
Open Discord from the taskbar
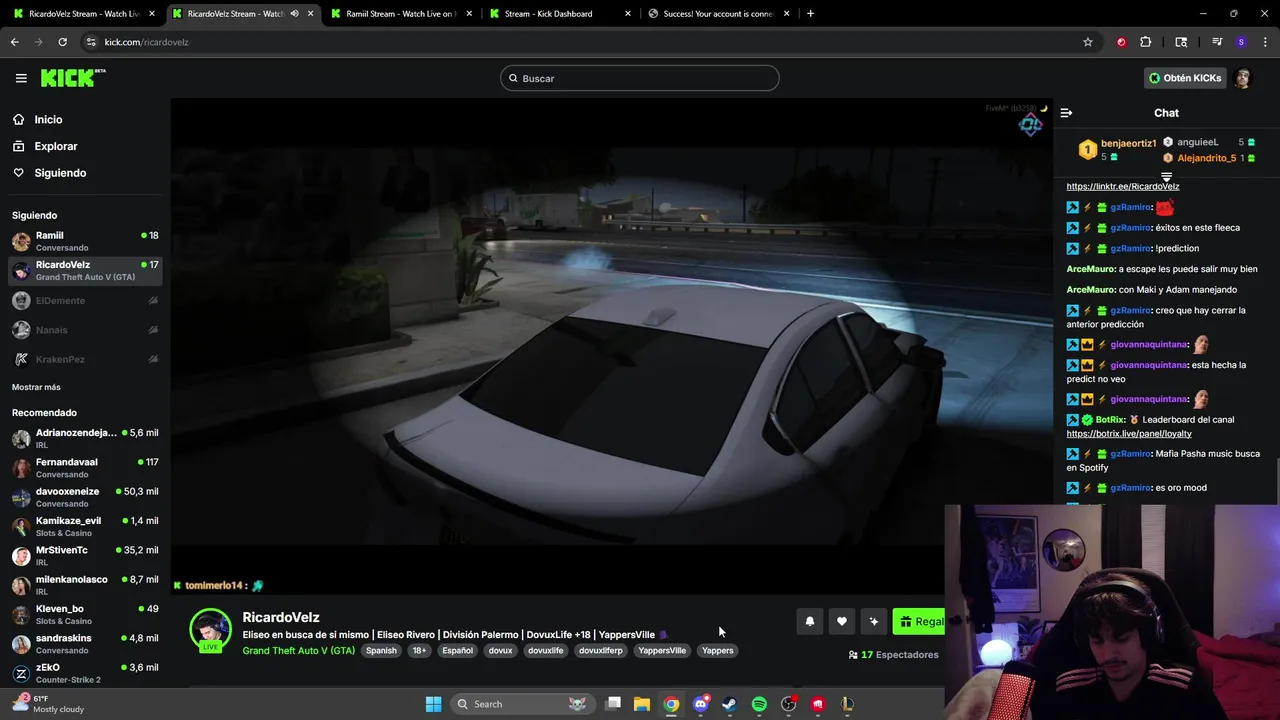[701, 704]
